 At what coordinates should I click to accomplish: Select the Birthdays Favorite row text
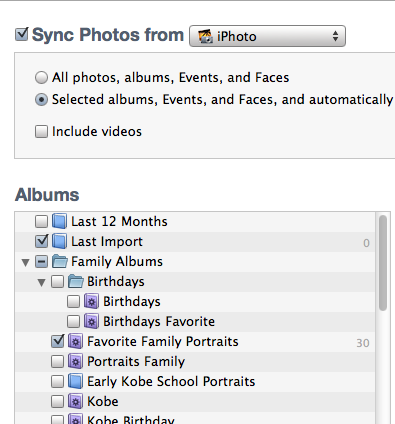tap(159, 322)
